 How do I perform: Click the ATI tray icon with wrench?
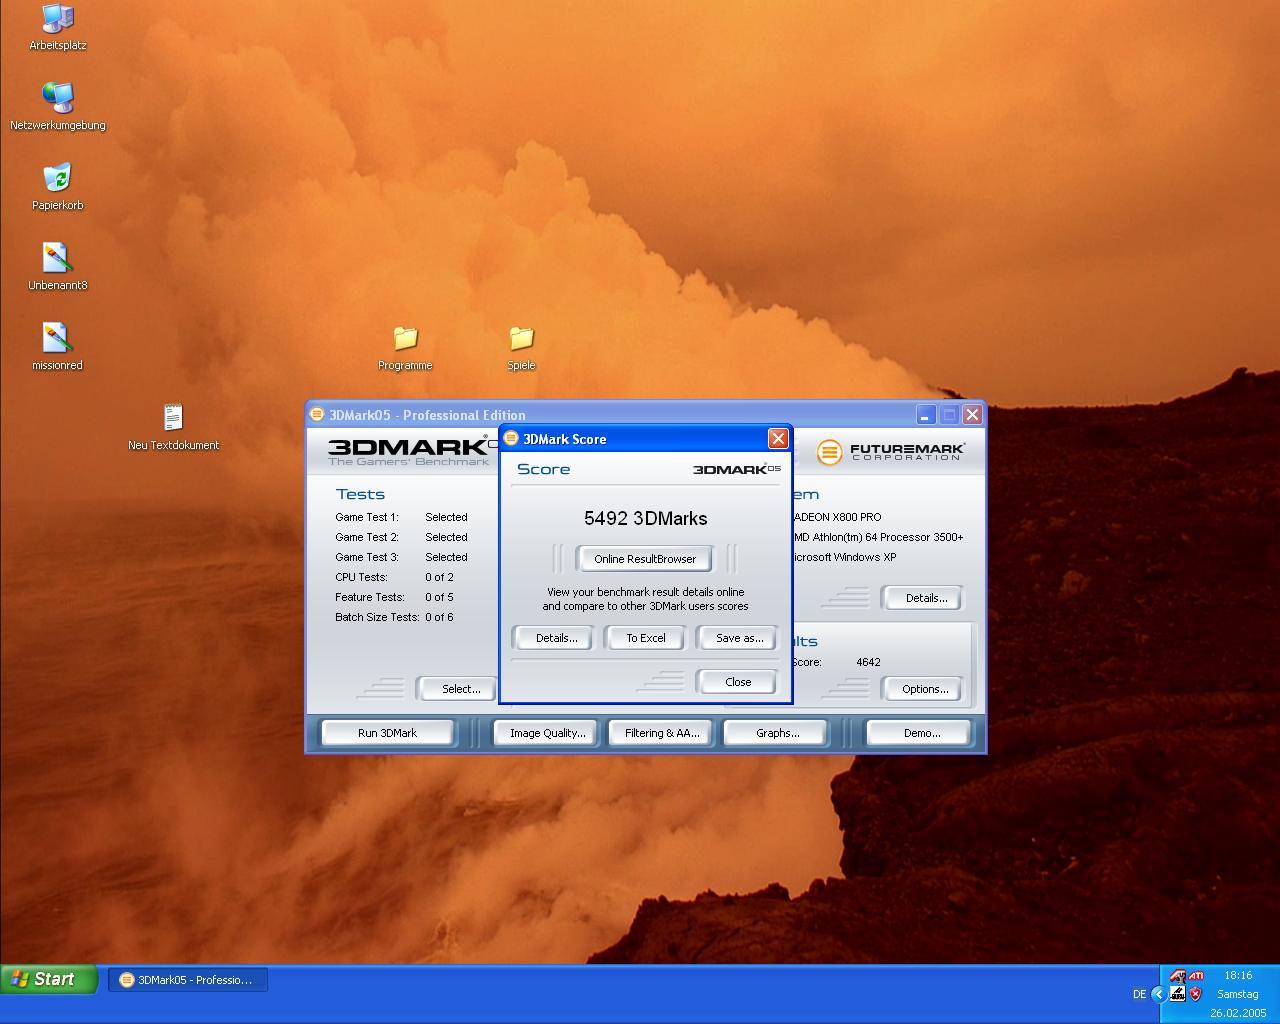coord(1177,976)
